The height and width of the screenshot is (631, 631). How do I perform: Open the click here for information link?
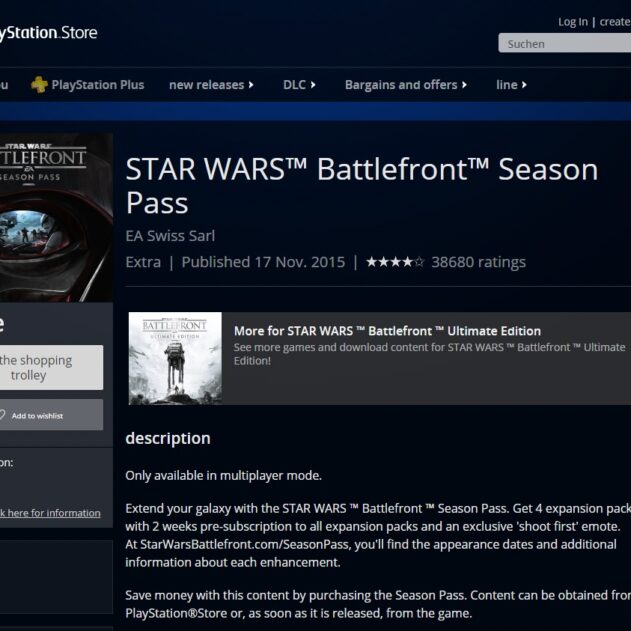click(50, 513)
